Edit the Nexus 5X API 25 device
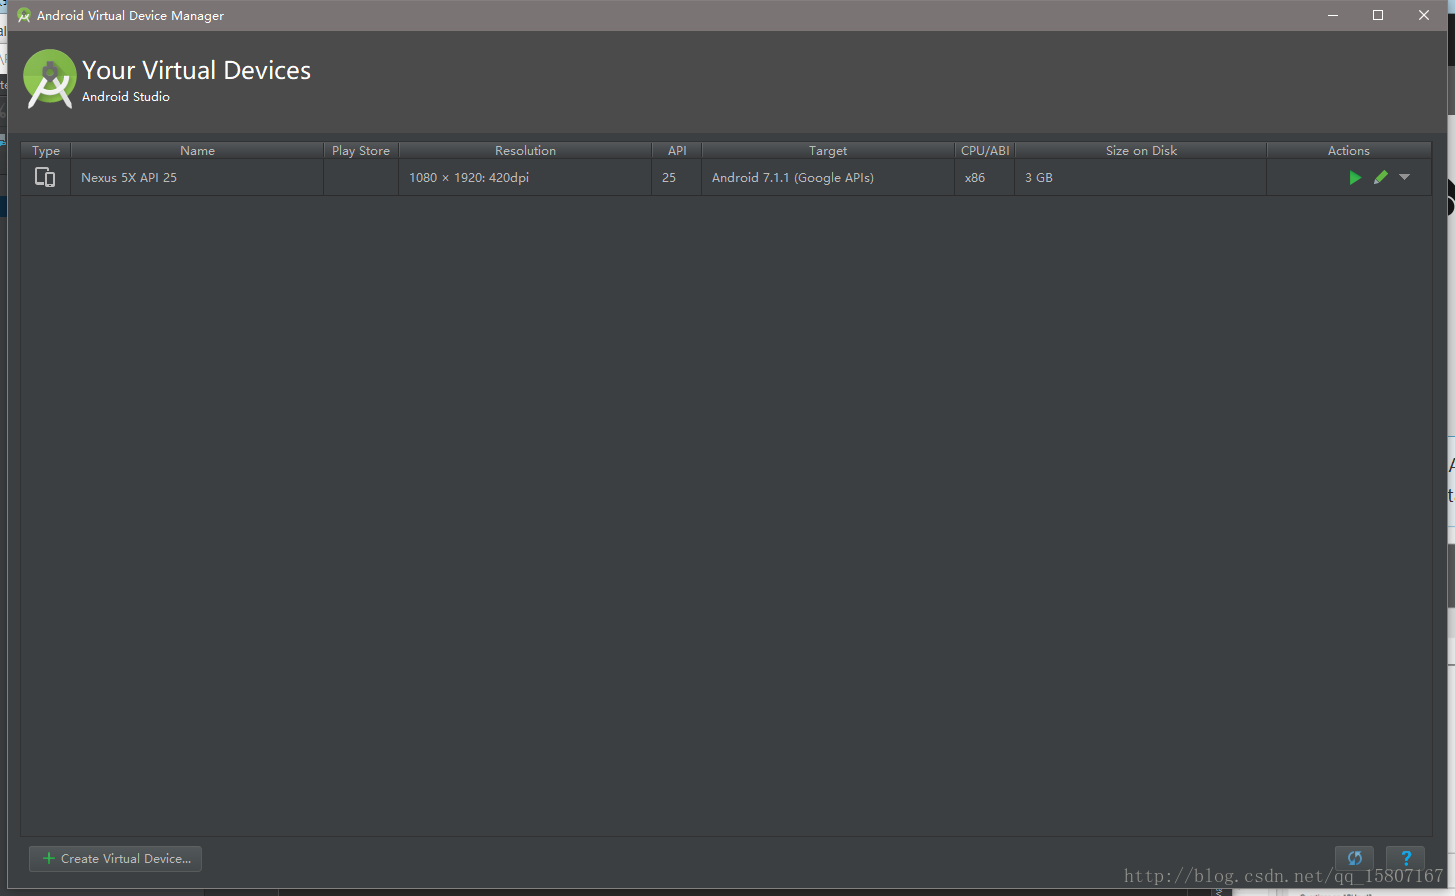1455x896 pixels. [x=1381, y=177]
